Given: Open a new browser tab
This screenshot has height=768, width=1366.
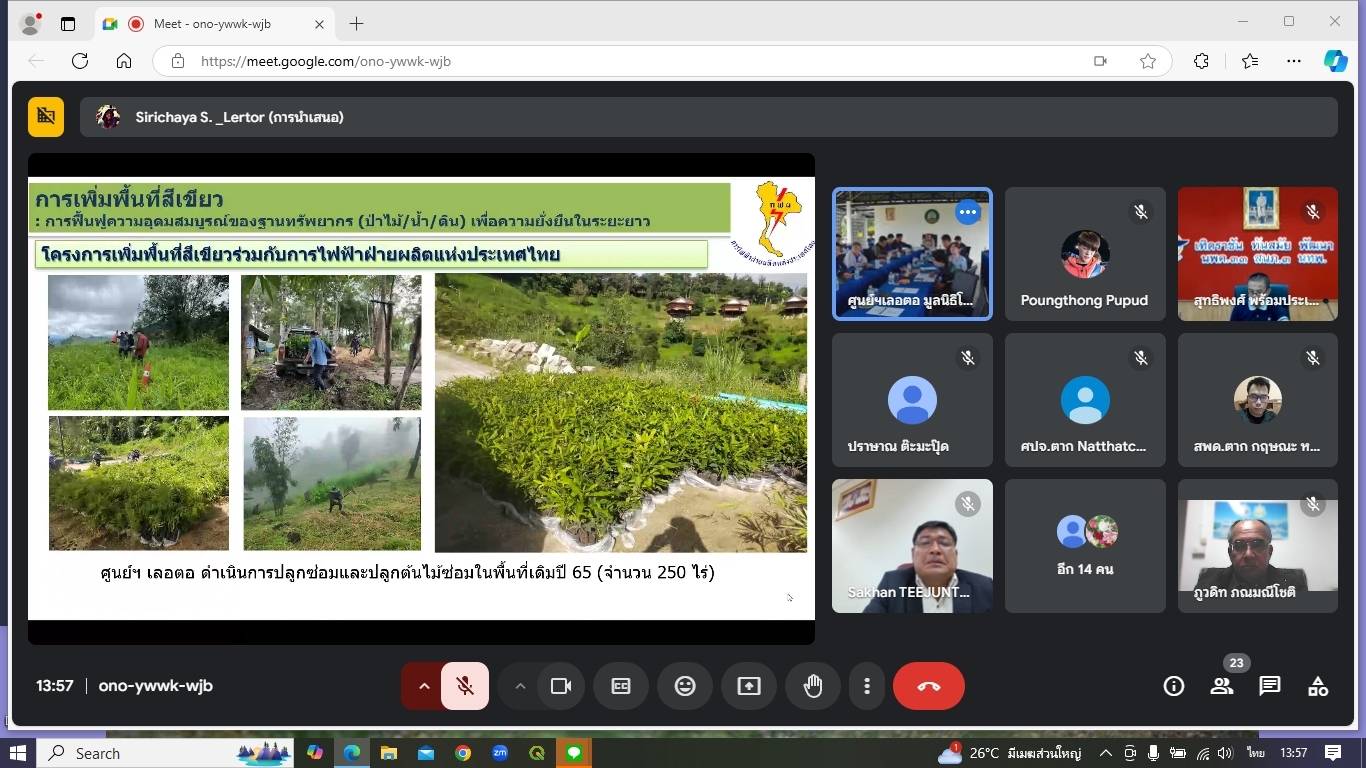Looking at the screenshot, I should point(357,23).
